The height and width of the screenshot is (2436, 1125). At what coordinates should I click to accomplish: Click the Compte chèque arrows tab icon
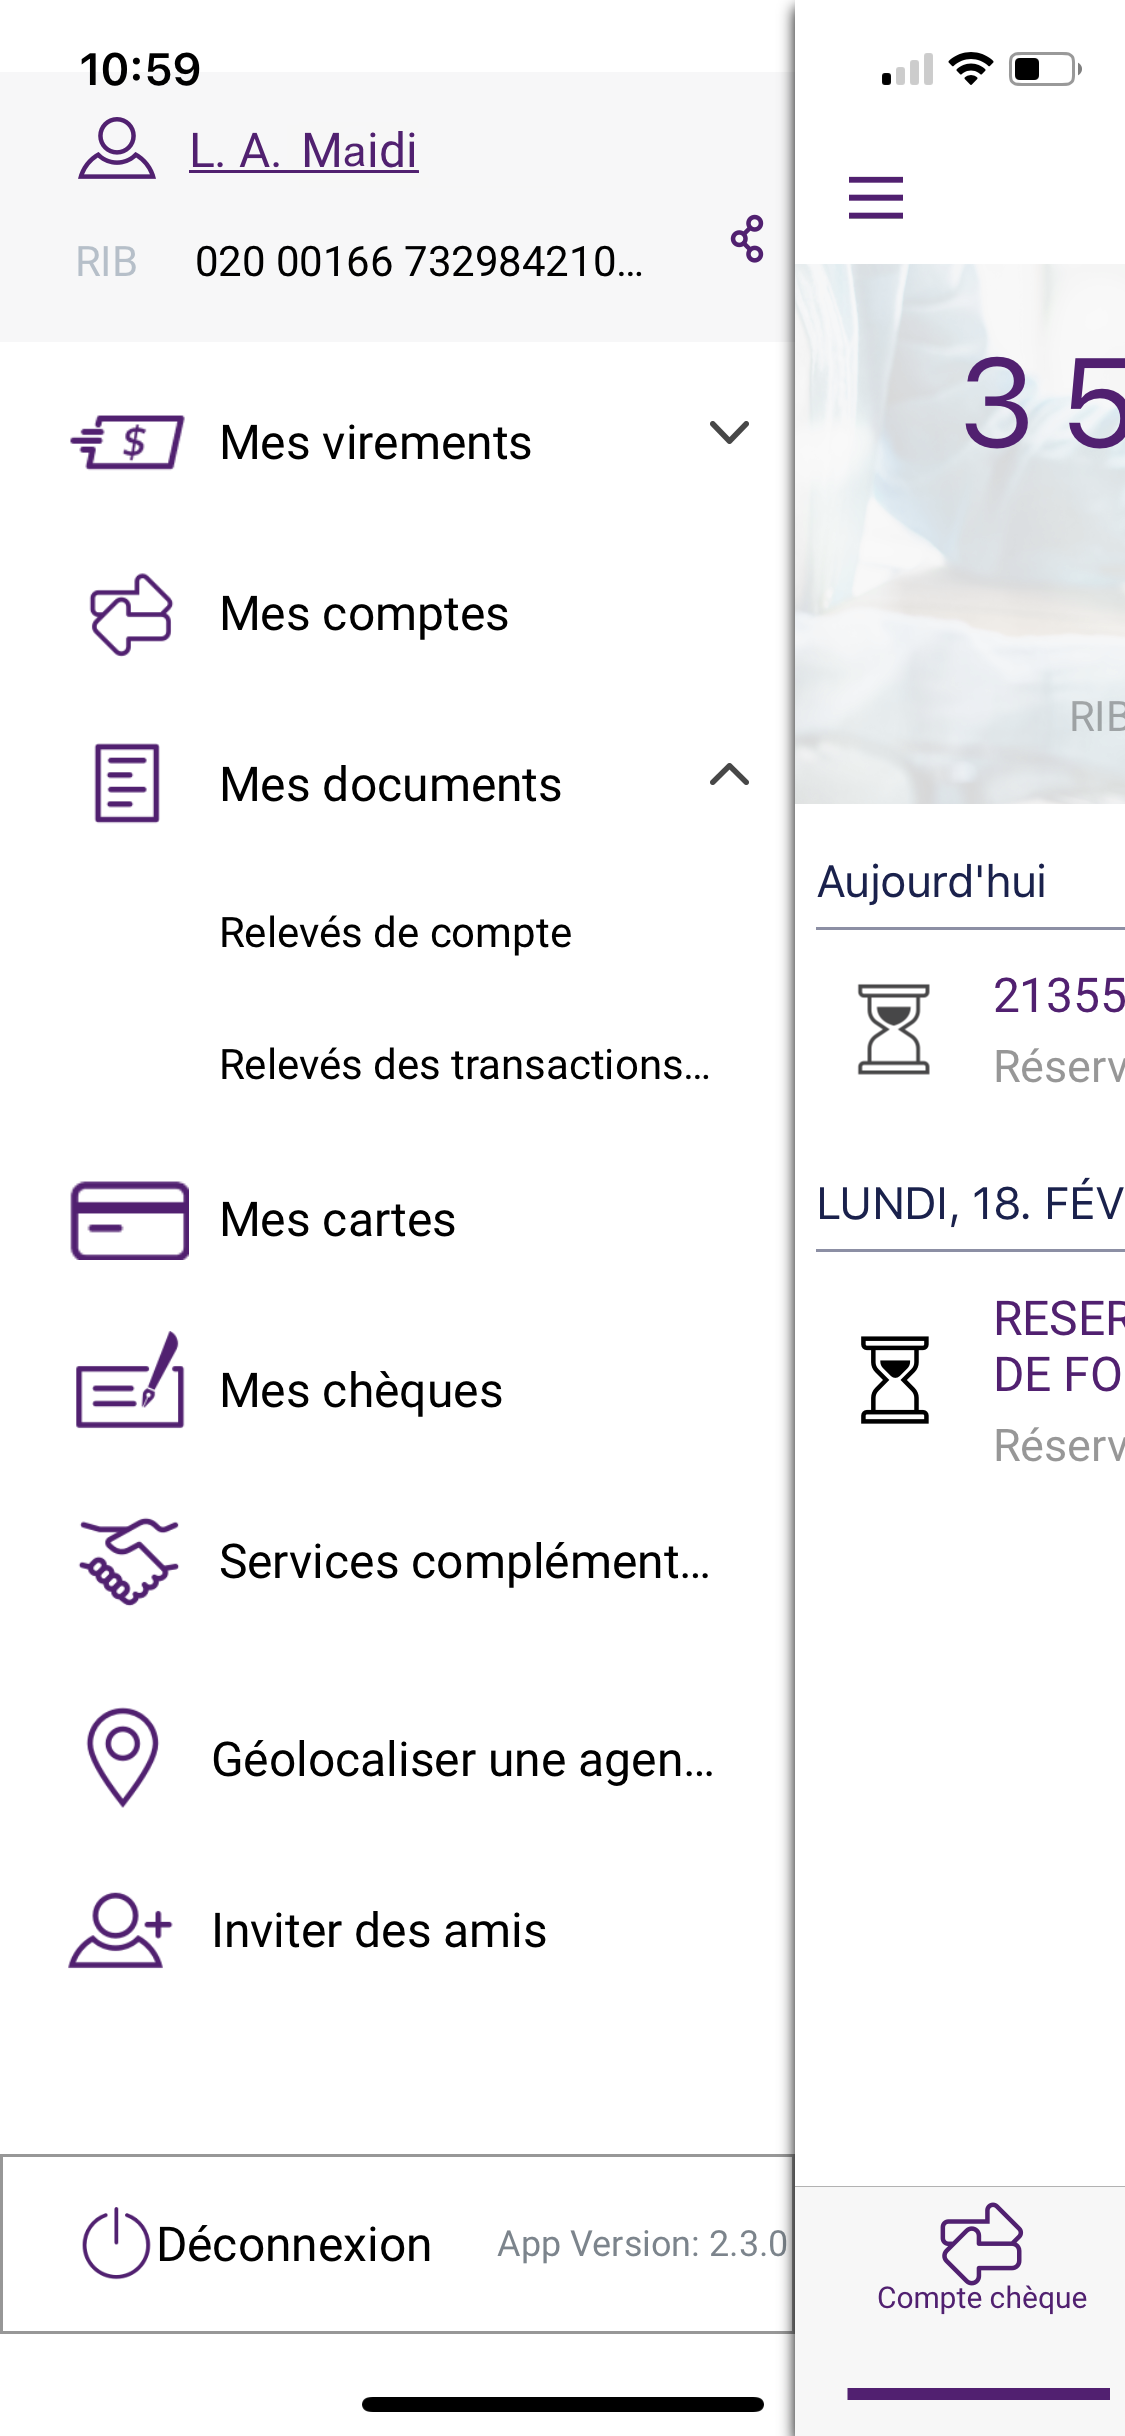click(x=982, y=2243)
